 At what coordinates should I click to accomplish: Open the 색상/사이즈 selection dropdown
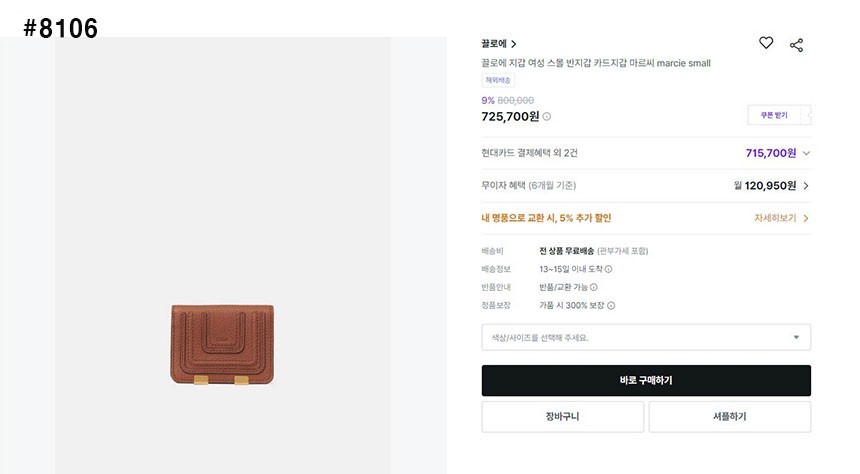pyautogui.click(x=645, y=337)
